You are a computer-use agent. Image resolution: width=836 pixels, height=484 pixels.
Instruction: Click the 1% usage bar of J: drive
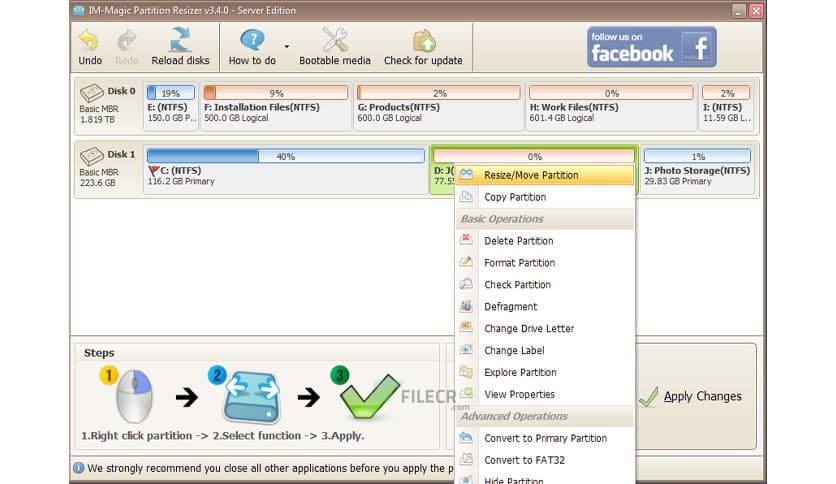point(697,156)
